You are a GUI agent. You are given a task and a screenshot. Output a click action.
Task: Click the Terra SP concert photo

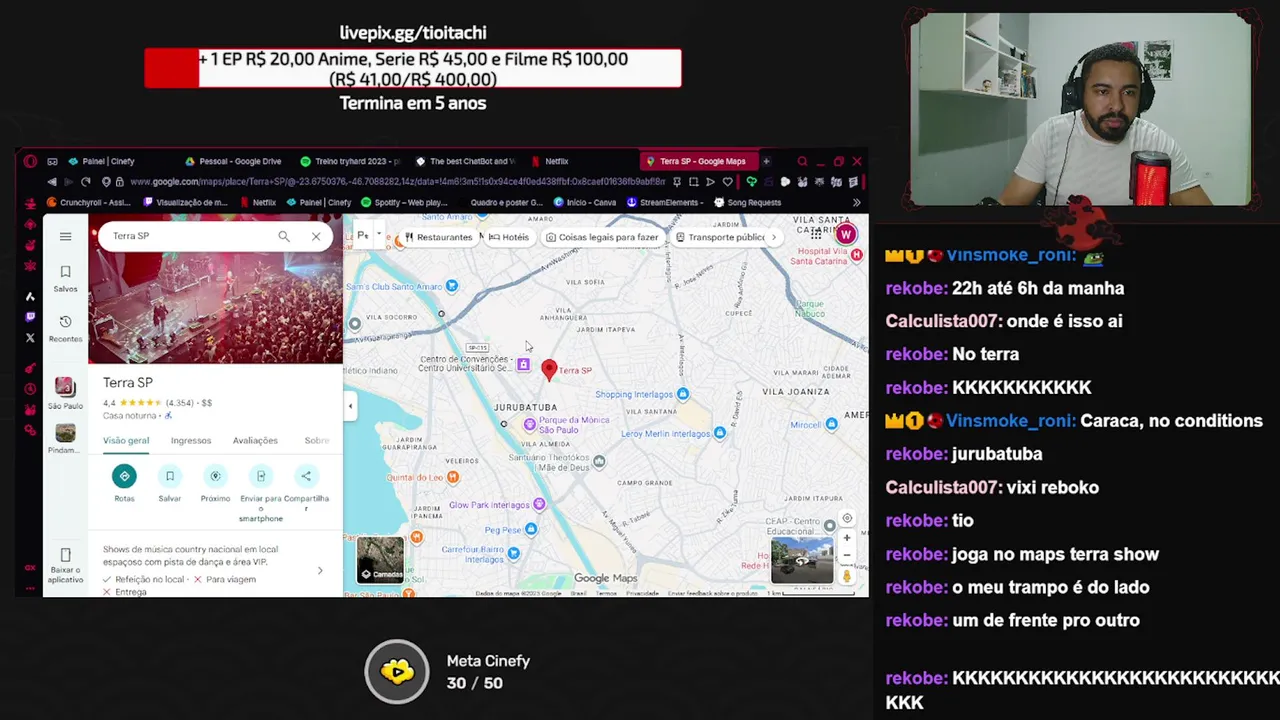215,307
